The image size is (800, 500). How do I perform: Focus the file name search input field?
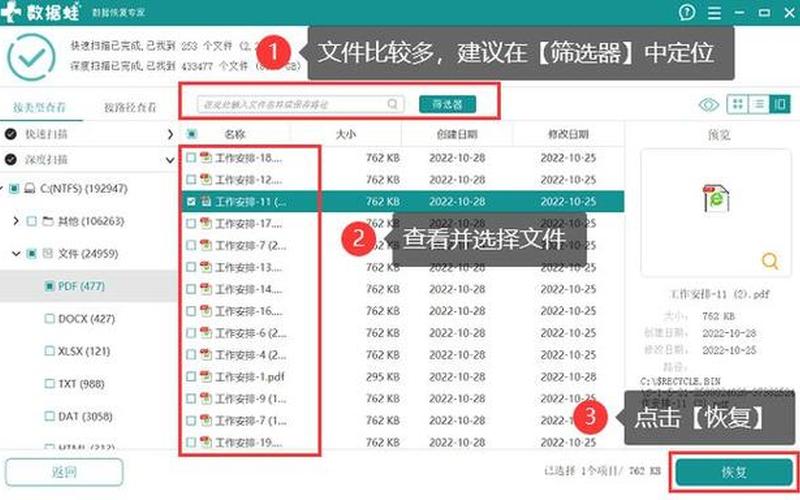tap(301, 105)
